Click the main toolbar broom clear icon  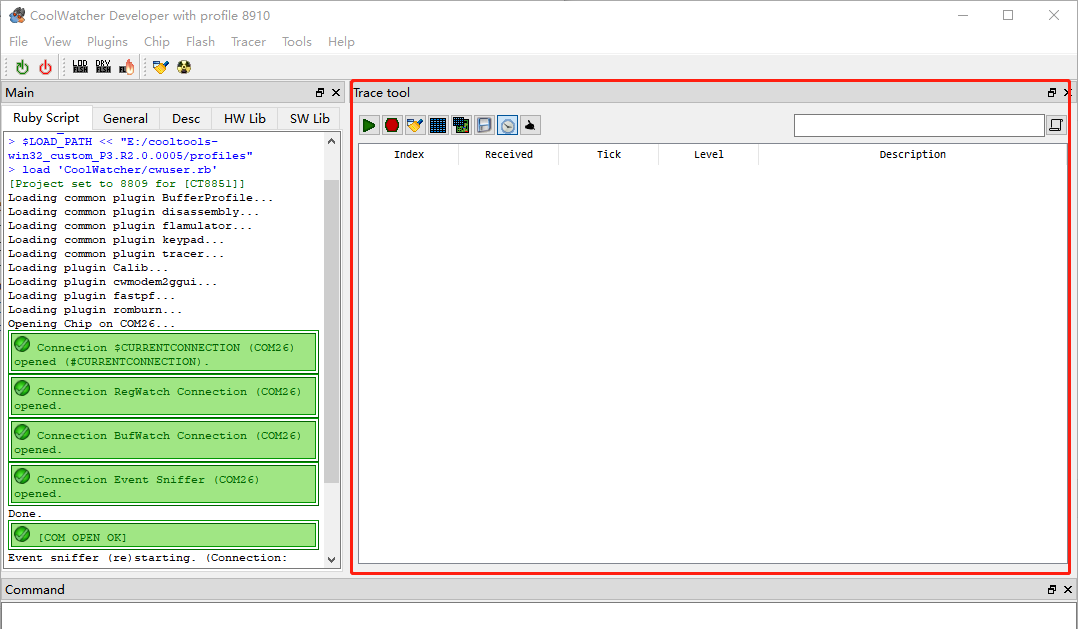[161, 67]
